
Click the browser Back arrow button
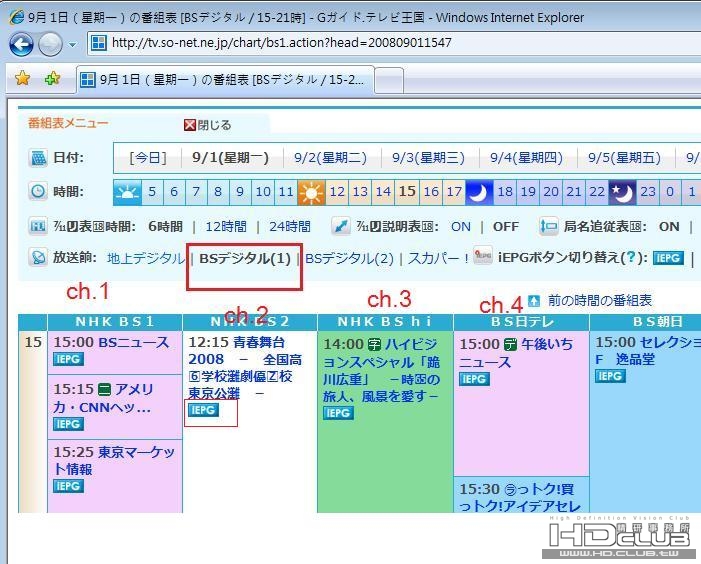[21, 45]
